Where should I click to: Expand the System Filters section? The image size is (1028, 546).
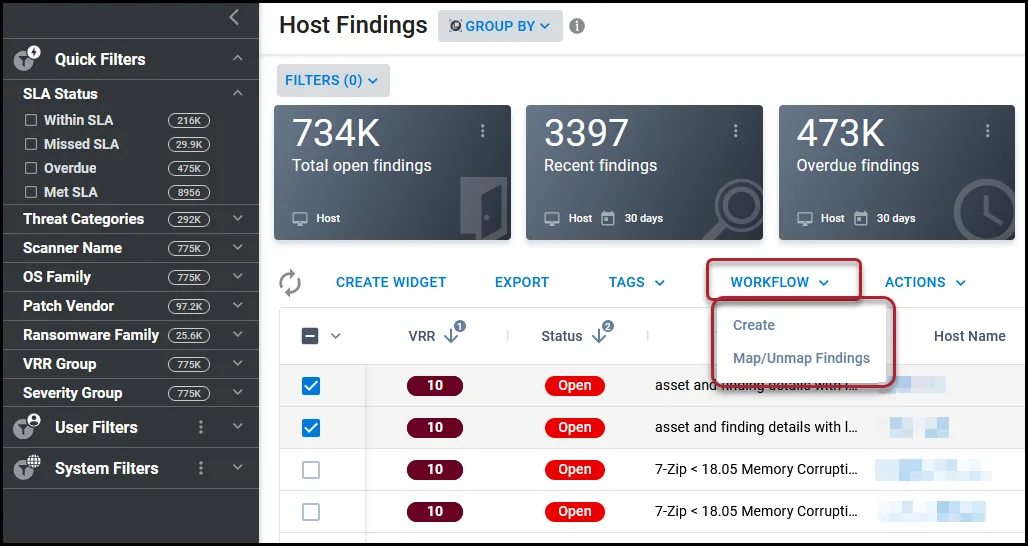tap(237, 468)
